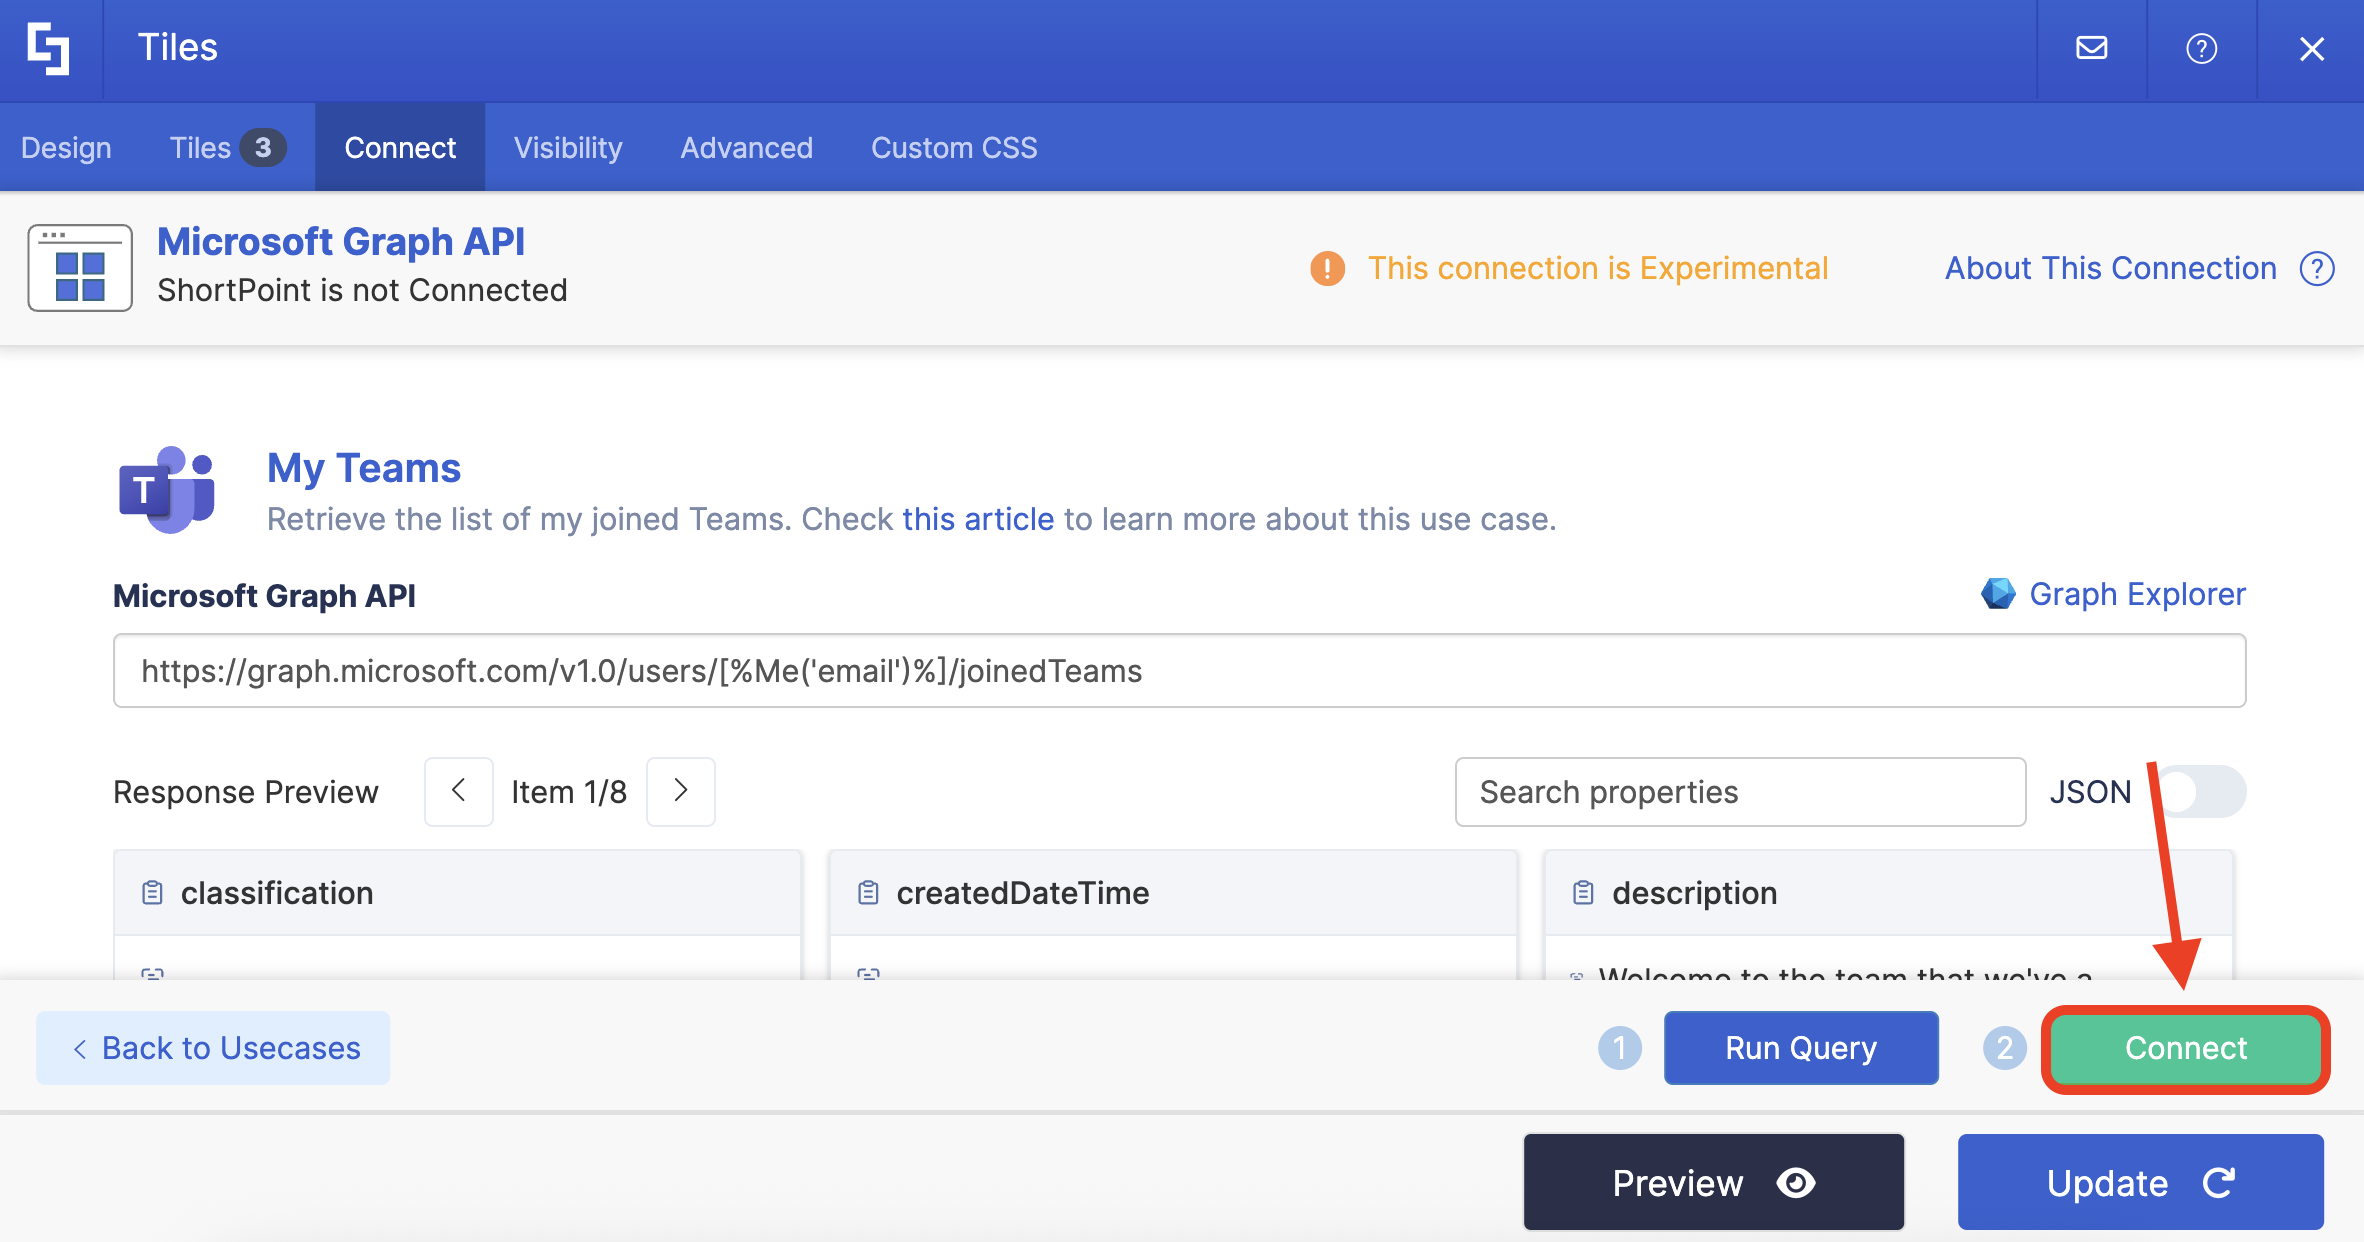
Task: Click the ShortPoint logo icon
Action: click(x=48, y=48)
